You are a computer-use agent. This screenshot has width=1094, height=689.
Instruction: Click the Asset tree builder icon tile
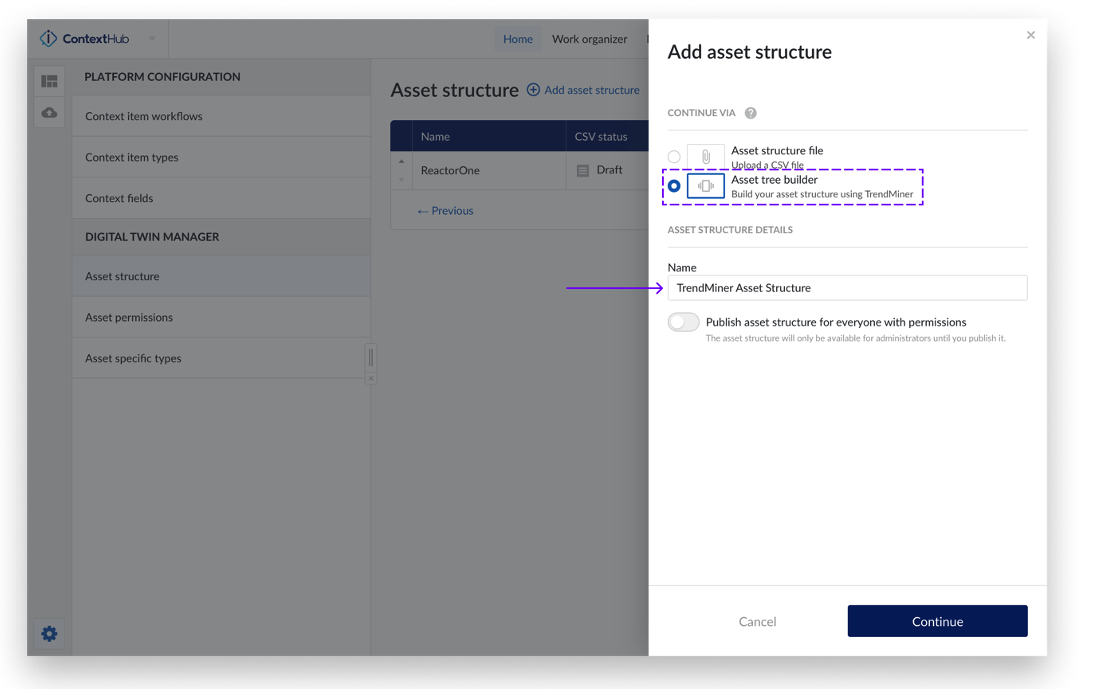point(705,186)
